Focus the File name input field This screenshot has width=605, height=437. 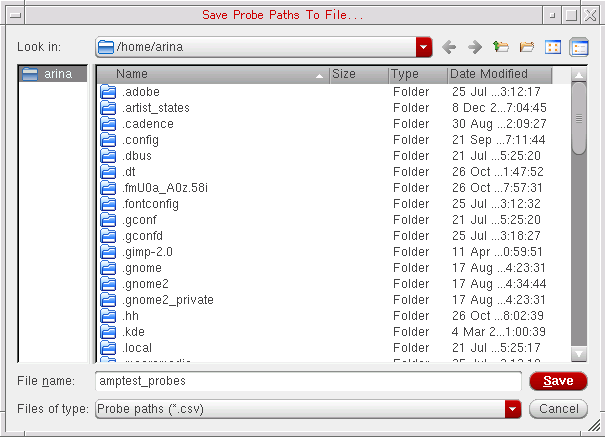[x=308, y=381]
